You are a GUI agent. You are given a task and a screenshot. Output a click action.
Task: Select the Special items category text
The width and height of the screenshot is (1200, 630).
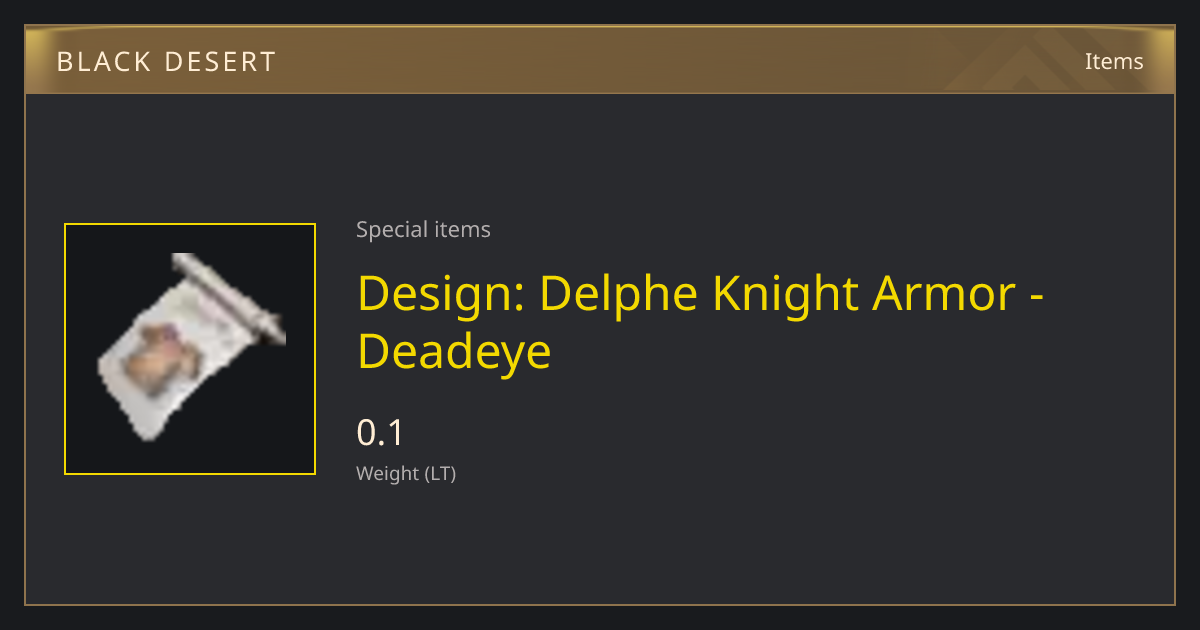pos(423,230)
